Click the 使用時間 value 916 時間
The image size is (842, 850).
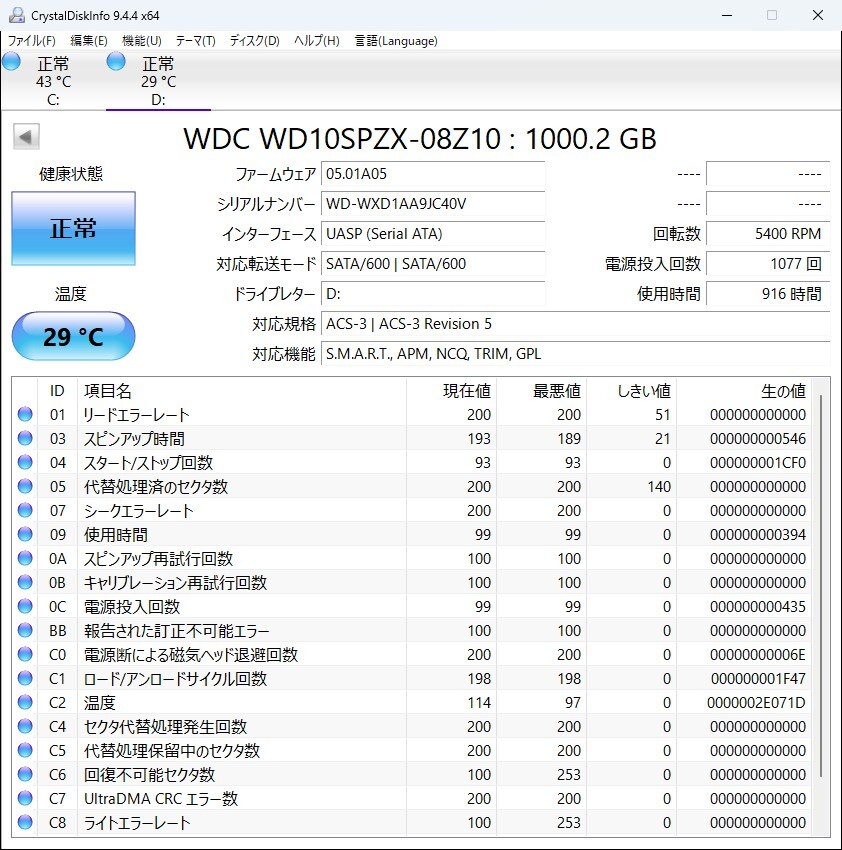[x=768, y=294]
